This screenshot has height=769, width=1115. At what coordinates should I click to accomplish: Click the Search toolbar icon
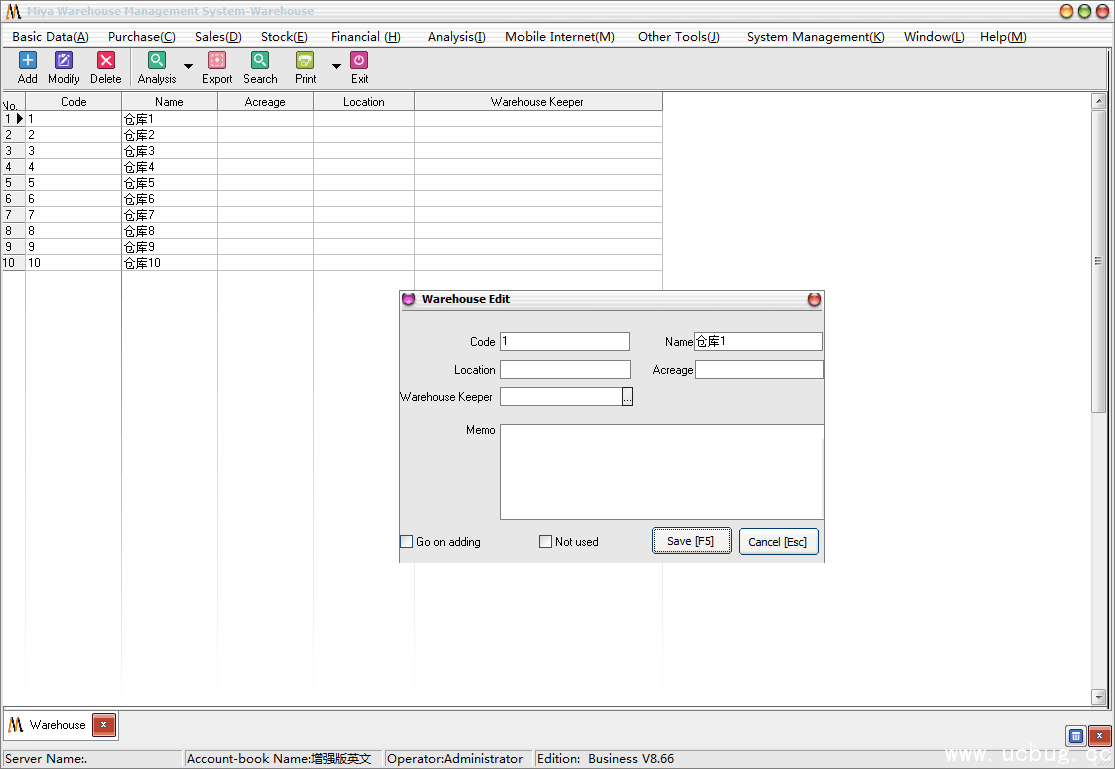[260, 61]
